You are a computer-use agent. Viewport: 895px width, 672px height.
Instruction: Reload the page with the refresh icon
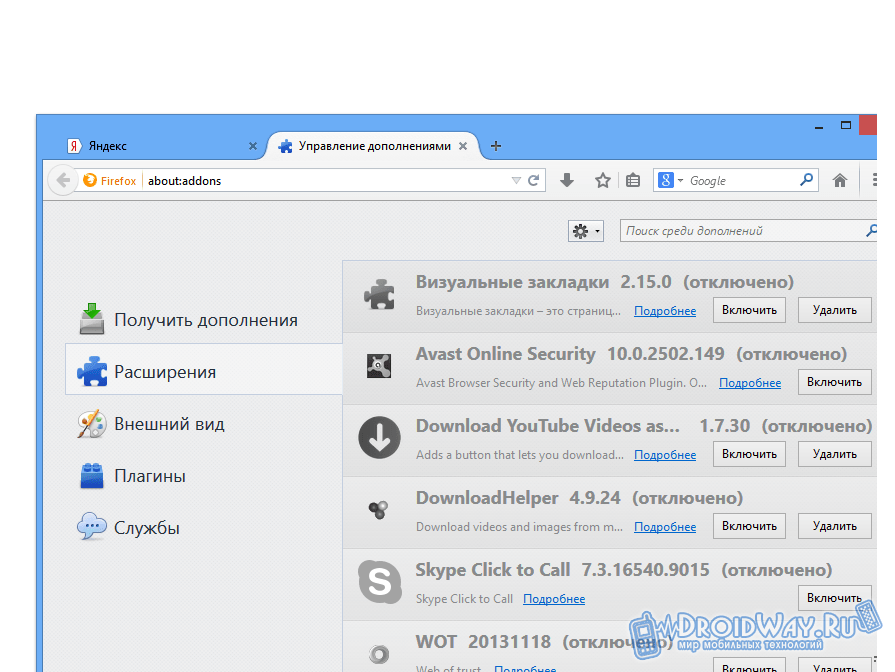coord(534,180)
